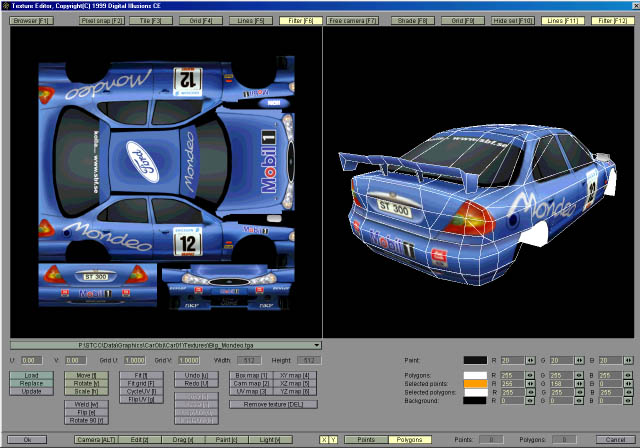Click the Paint R value arrow stepper

click(530, 360)
